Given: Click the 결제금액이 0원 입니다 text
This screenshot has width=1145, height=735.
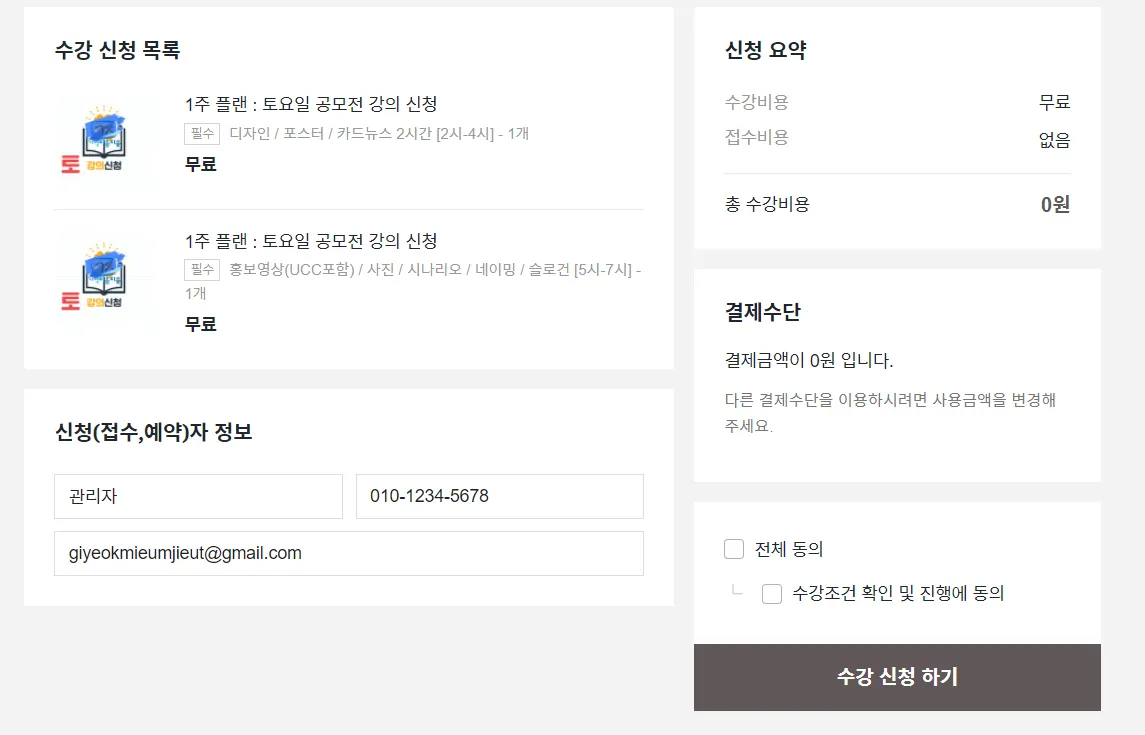Looking at the screenshot, I should tap(809, 360).
